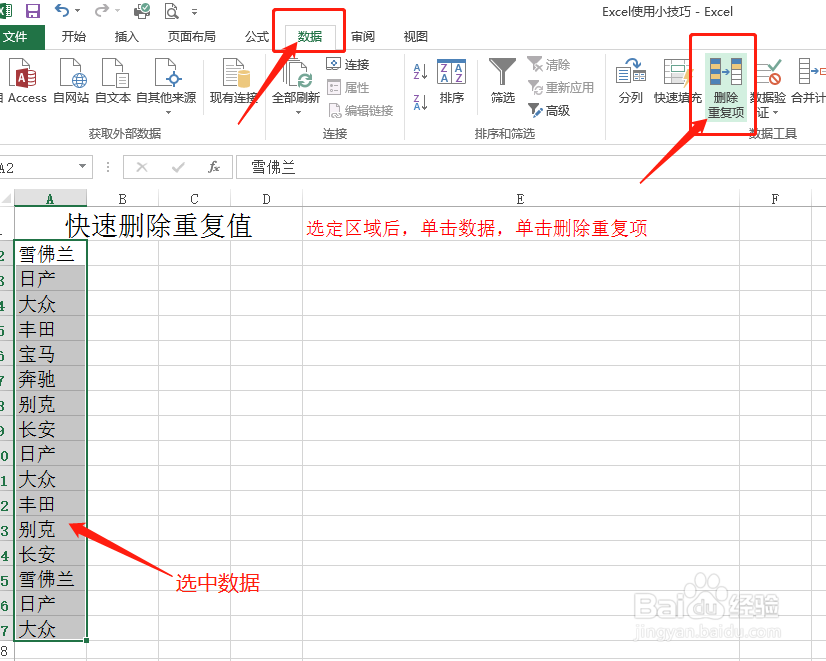Switch to the 公式 ribbon tab
The width and height of the screenshot is (826, 661).
(x=257, y=36)
